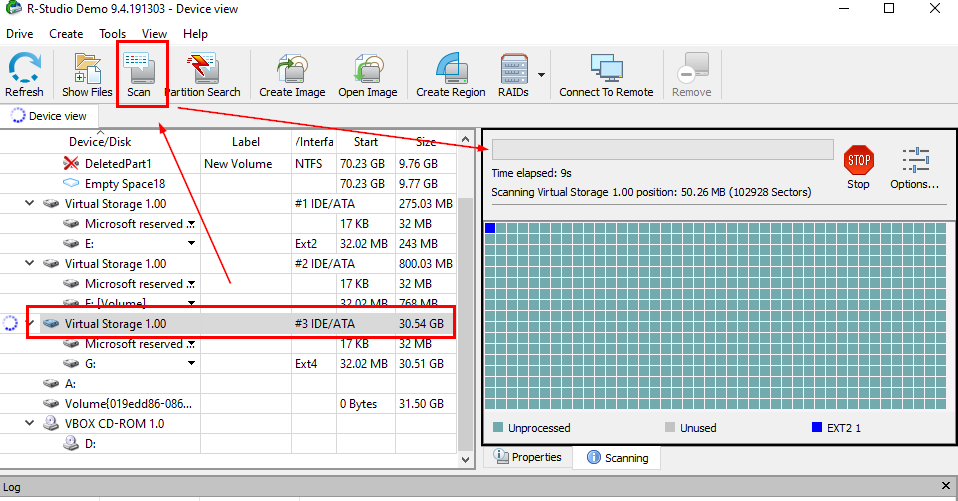The image size is (958, 501).
Task: Switch to the Properties tab
Action: tap(528, 458)
